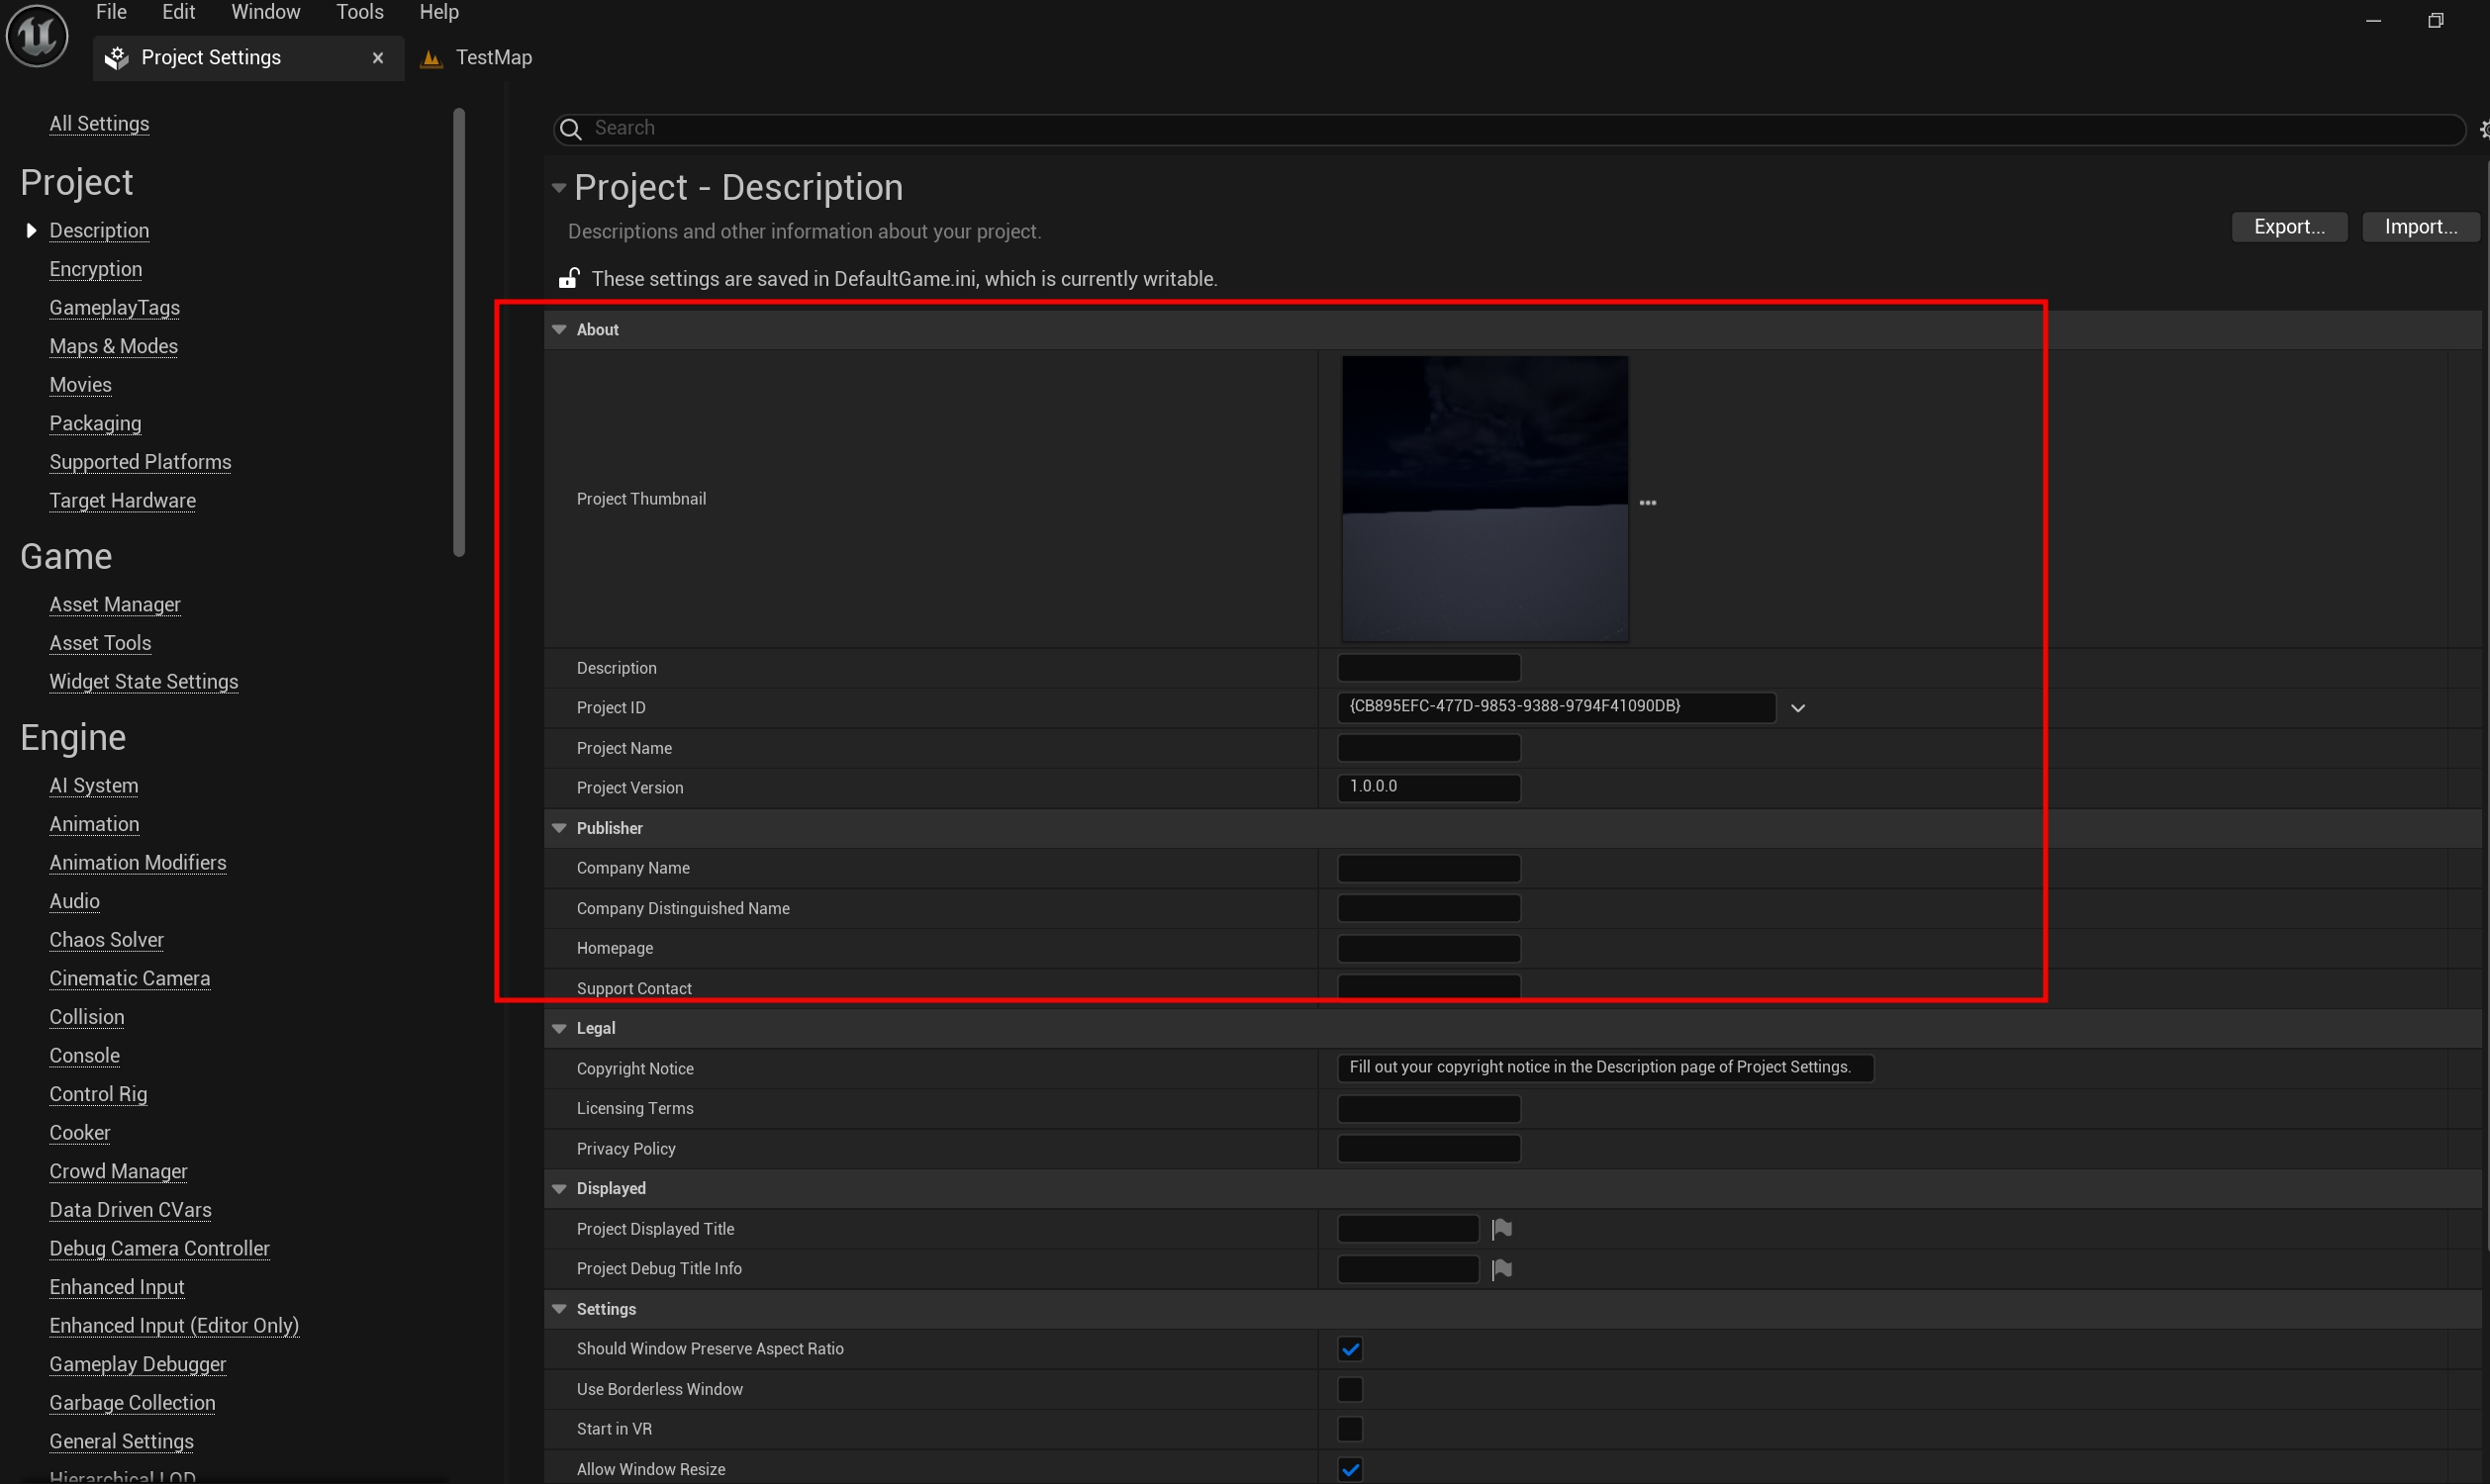Click the Copyright Notice text field
This screenshot has height=1484, width=2490.
click(x=1605, y=1068)
